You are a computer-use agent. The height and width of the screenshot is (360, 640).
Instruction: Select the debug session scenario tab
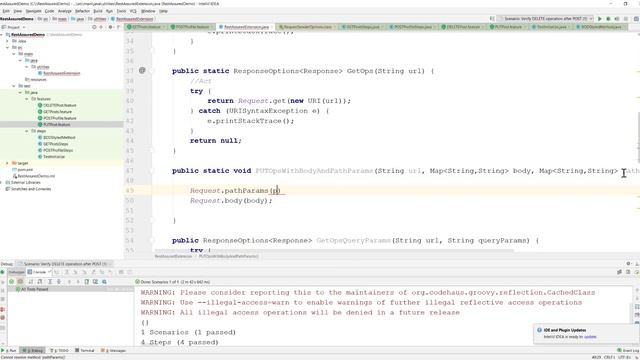coord(64,264)
